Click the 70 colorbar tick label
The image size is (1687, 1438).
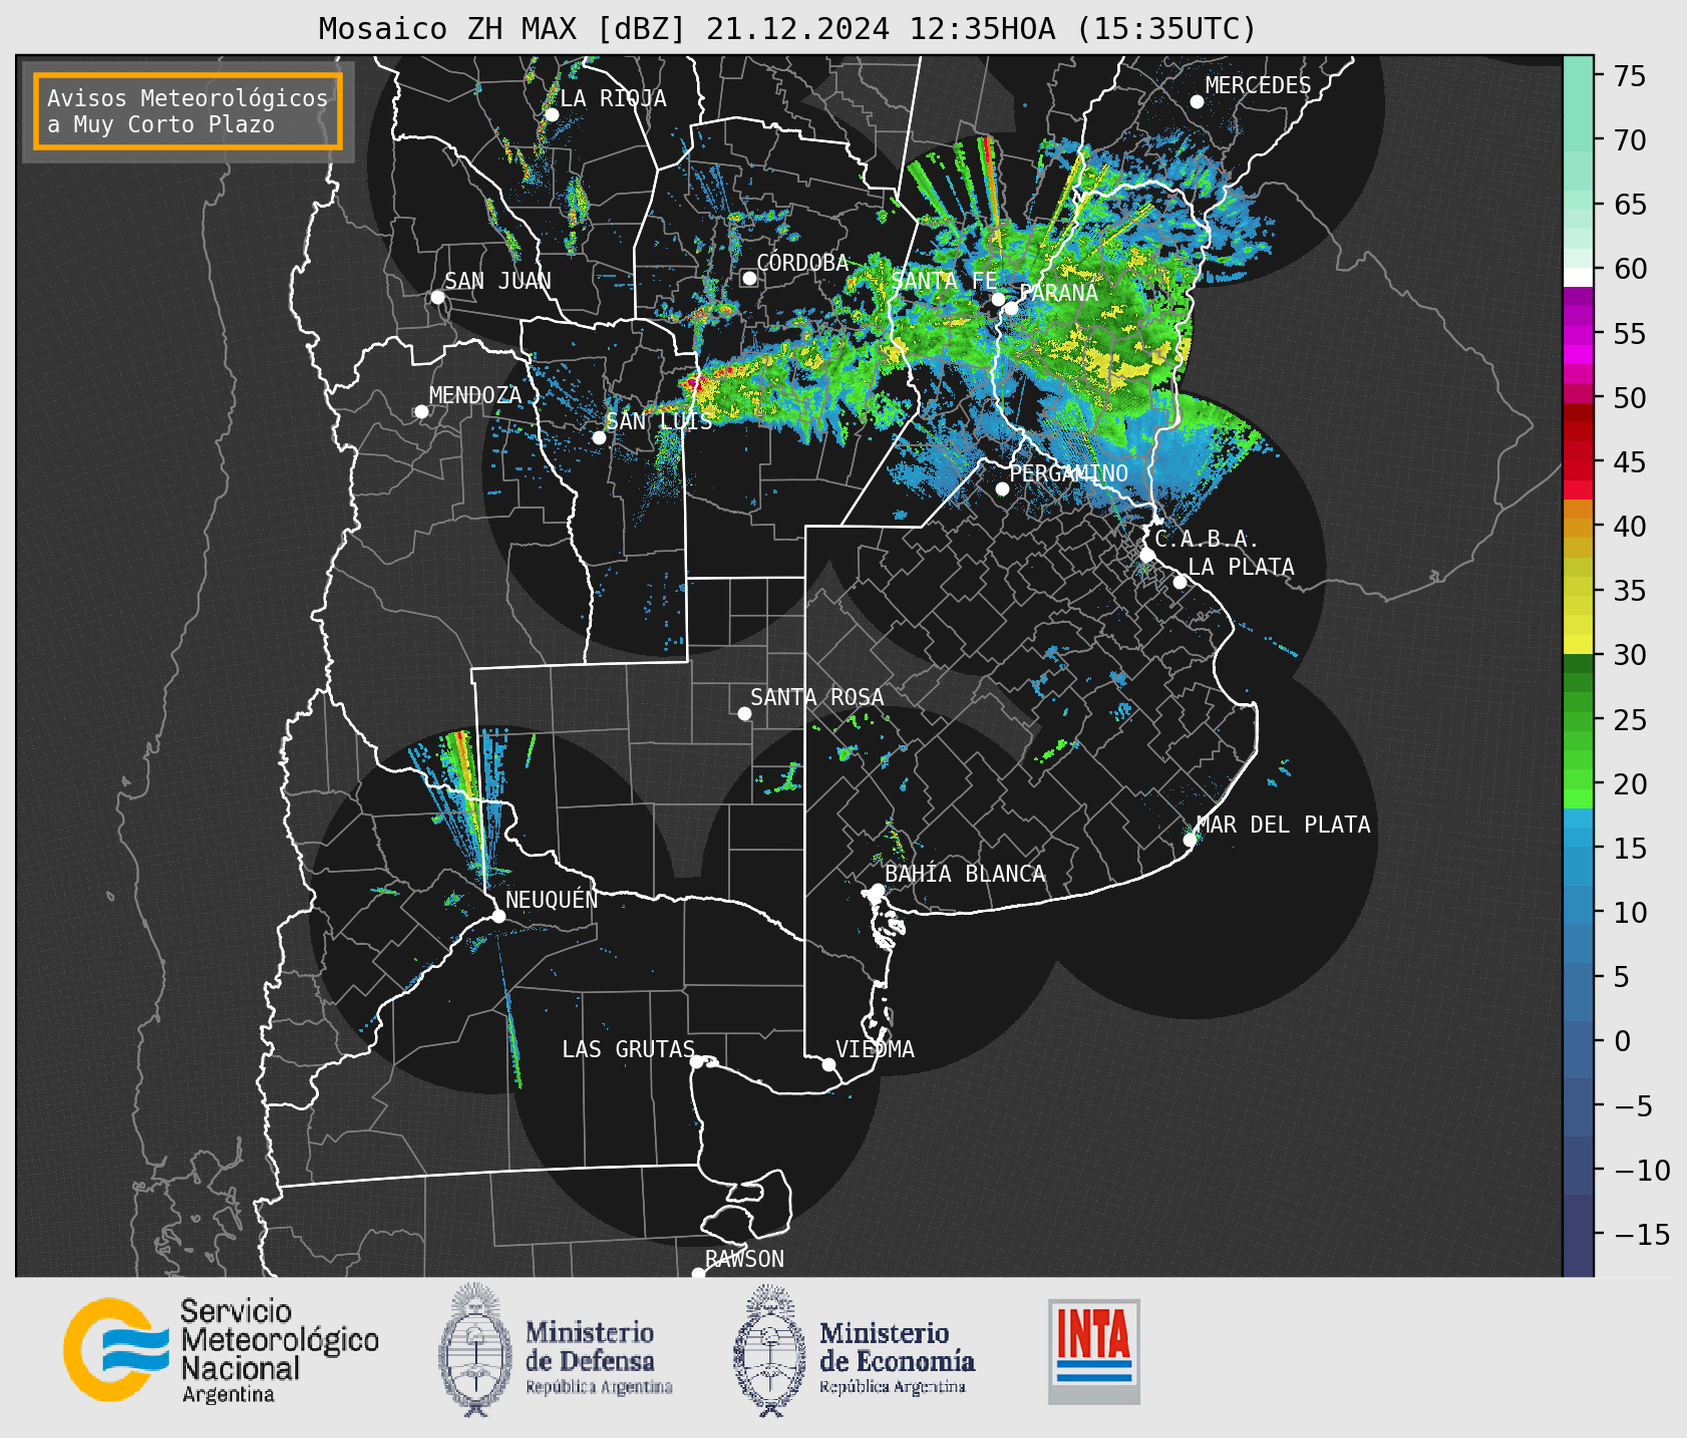pos(1630,140)
